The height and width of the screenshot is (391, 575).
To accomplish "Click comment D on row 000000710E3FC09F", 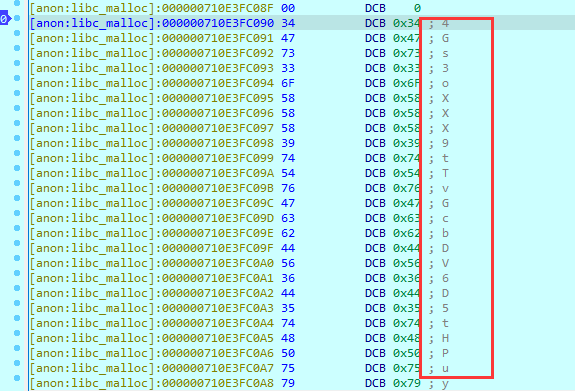I will tap(445, 248).
